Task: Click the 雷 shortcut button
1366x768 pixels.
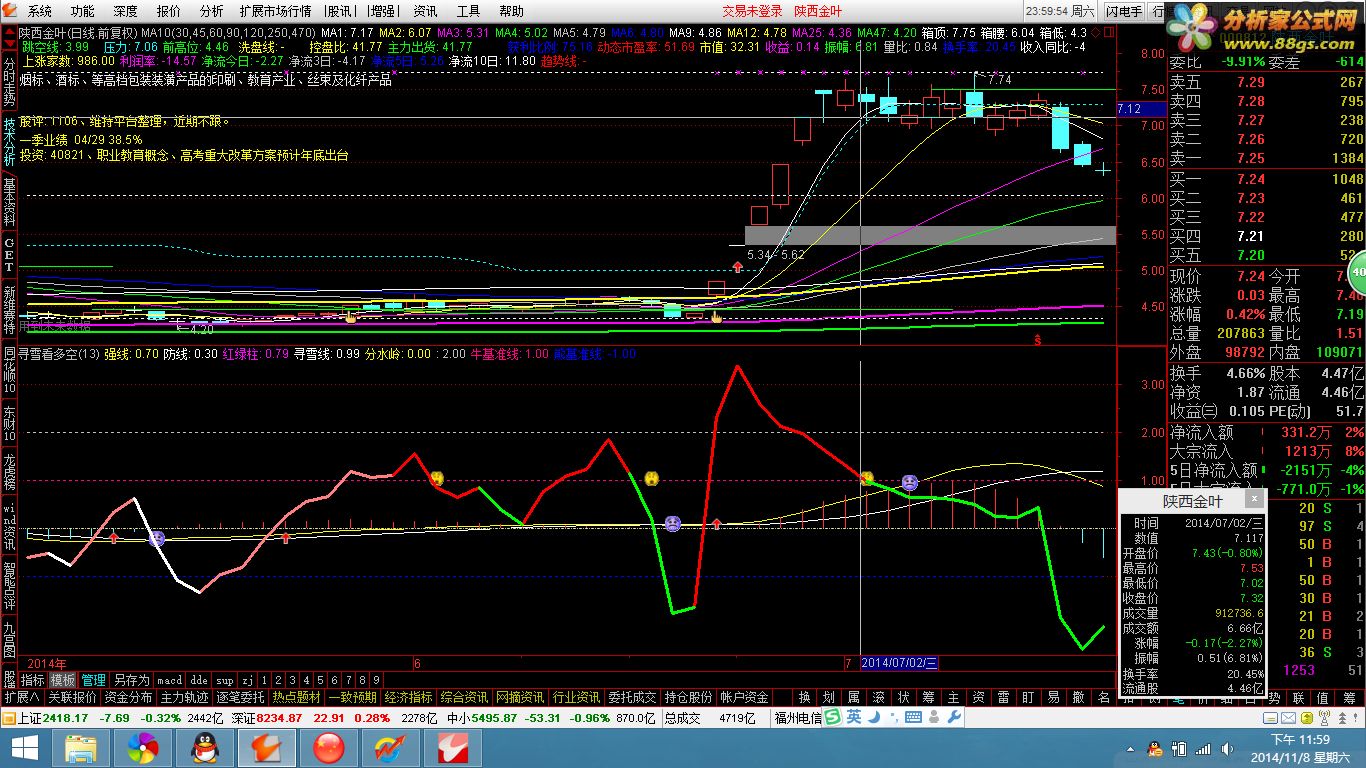Action: pyautogui.click(x=1003, y=697)
